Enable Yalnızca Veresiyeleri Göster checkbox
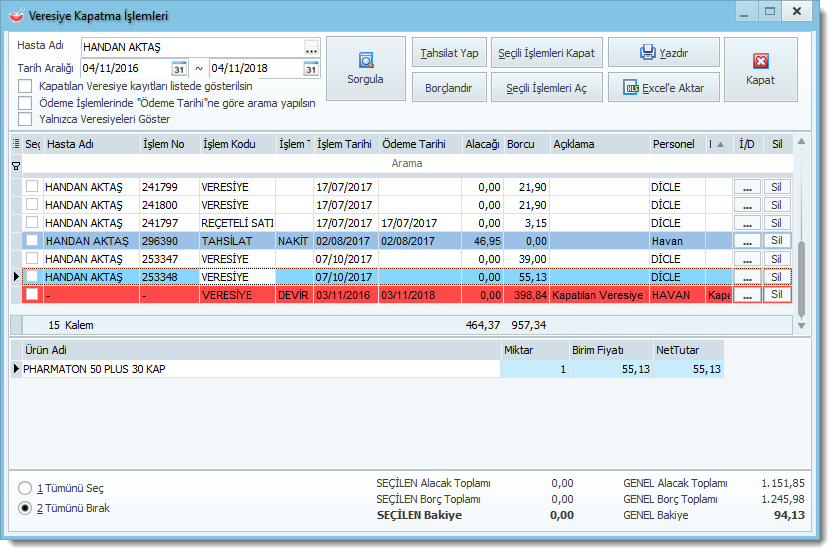Viewport: 835px width, 555px height. [25, 119]
